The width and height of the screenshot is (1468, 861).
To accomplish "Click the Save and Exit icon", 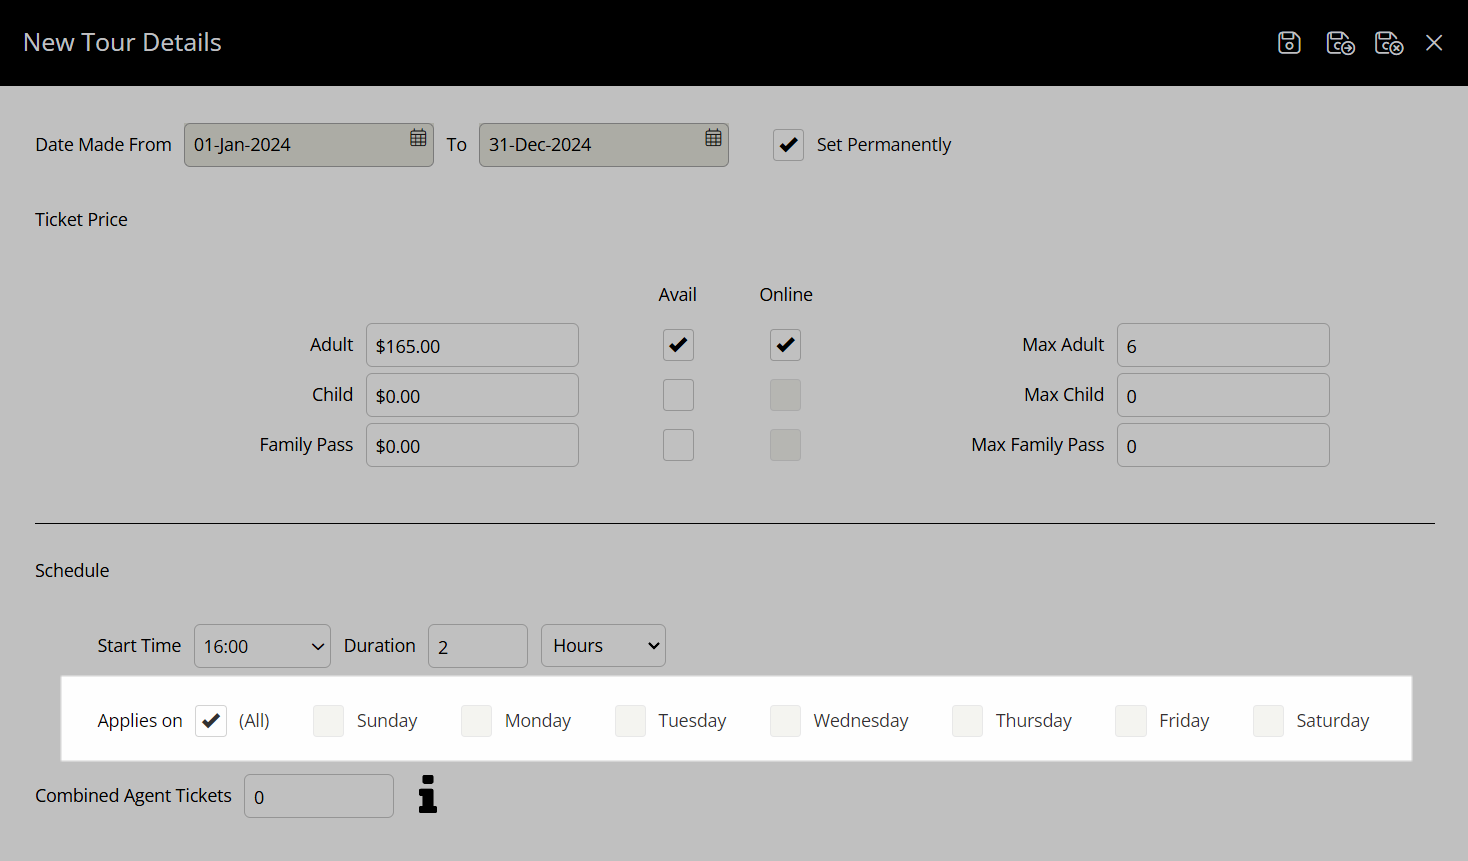I will pyautogui.click(x=1389, y=43).
